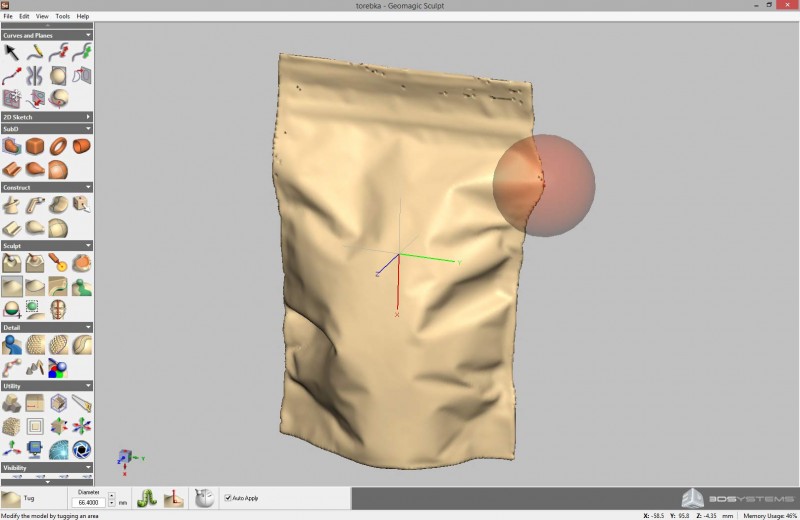Toggle the Auto Apply checkbox
The height and width of the screenshot is (520, 800).
point(228,498)
